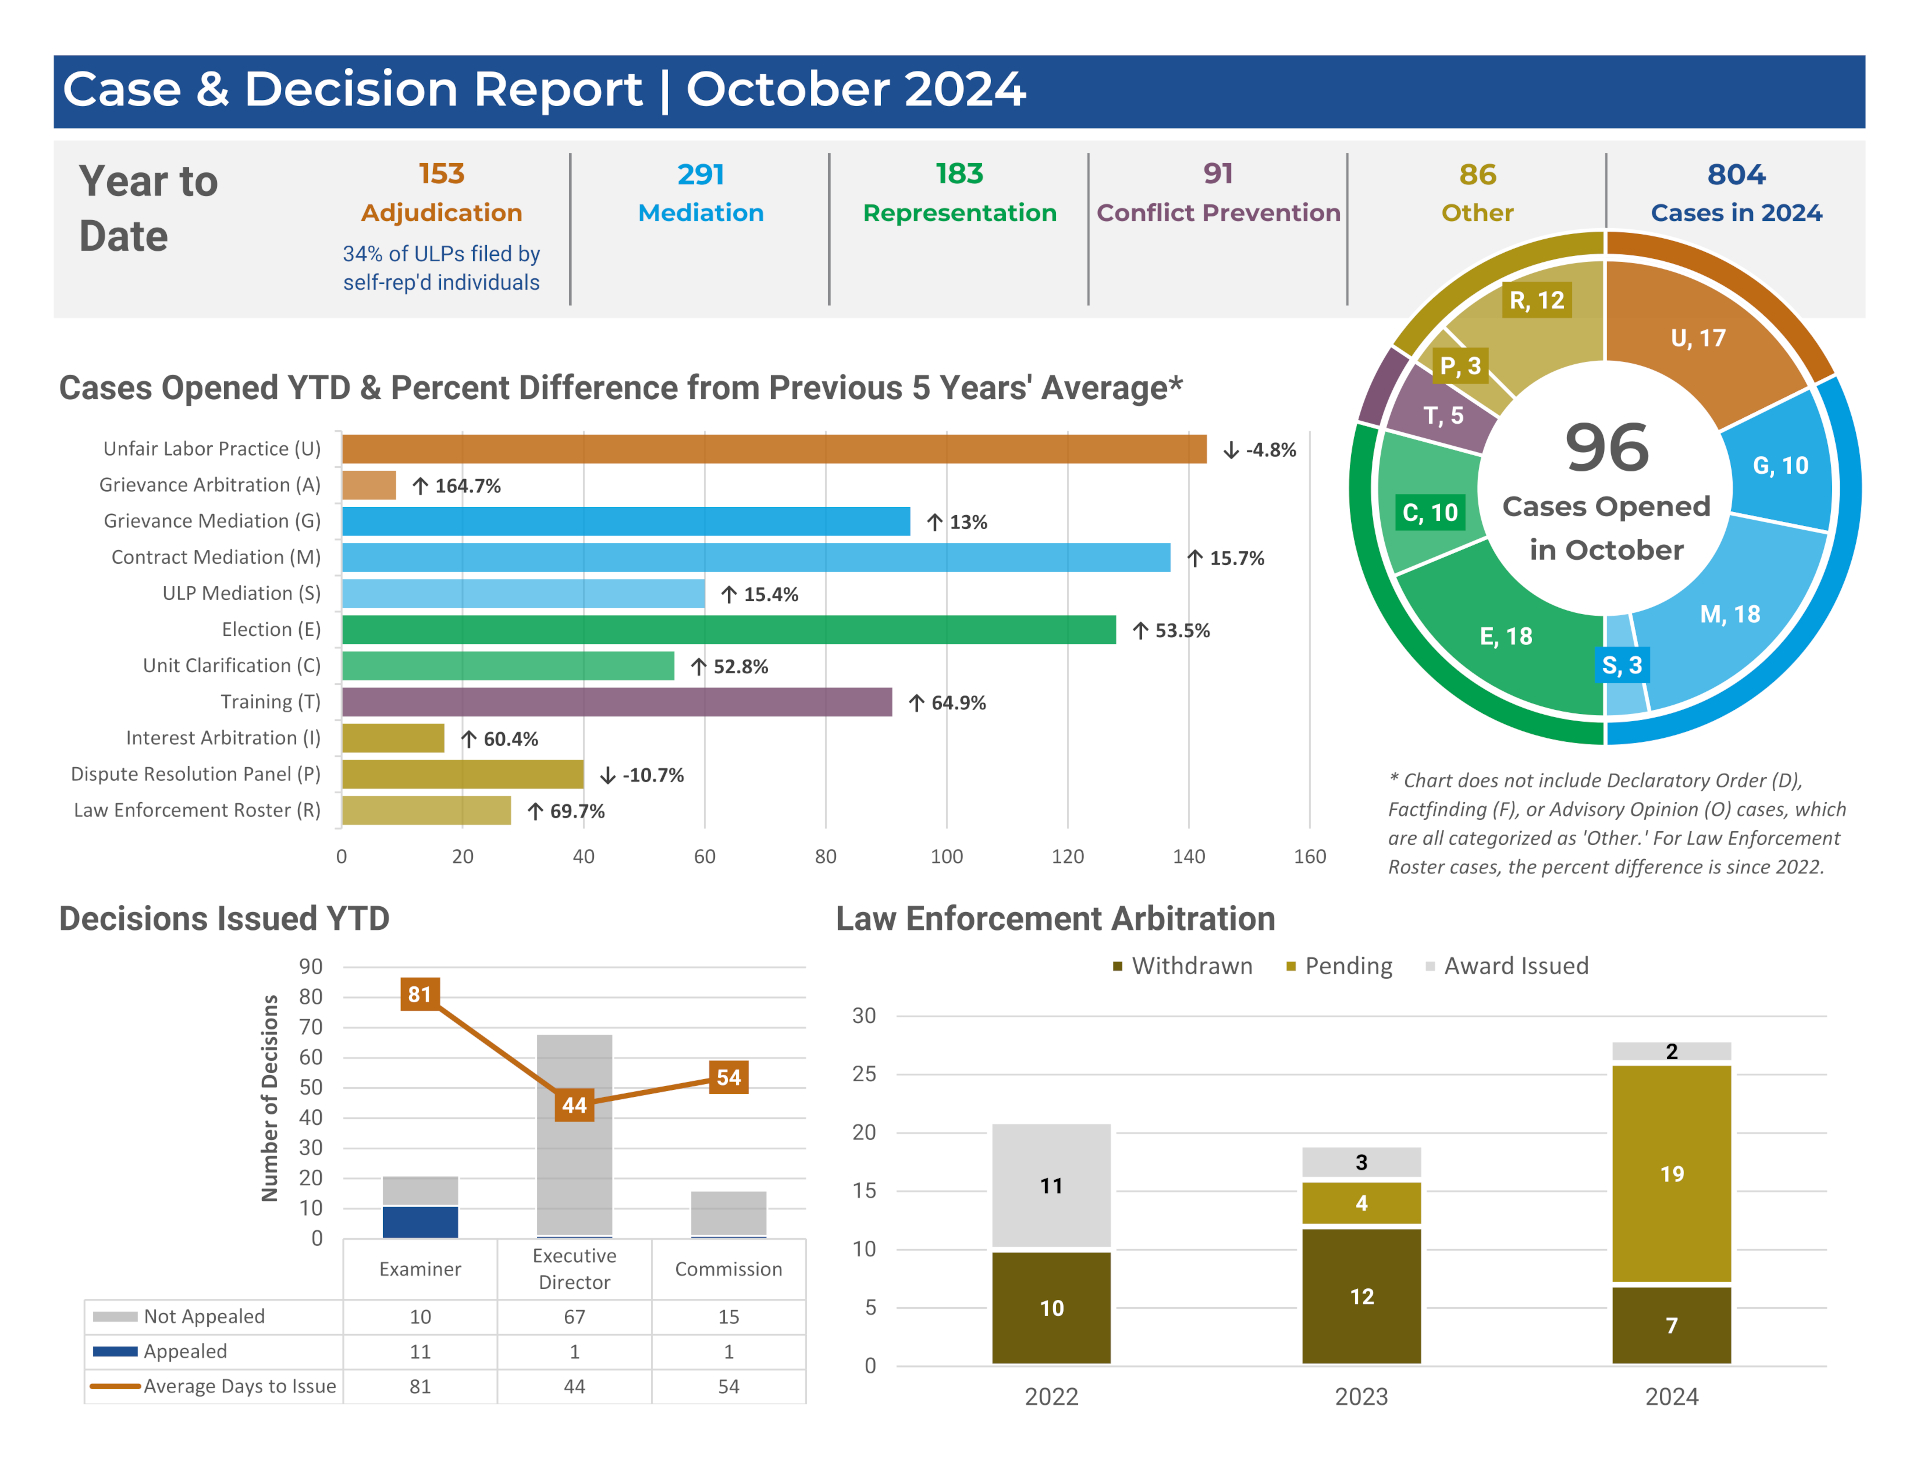Click the '81' data label on the line
This screenshot has width=1920, height=1484.
(x=420, y=994)
